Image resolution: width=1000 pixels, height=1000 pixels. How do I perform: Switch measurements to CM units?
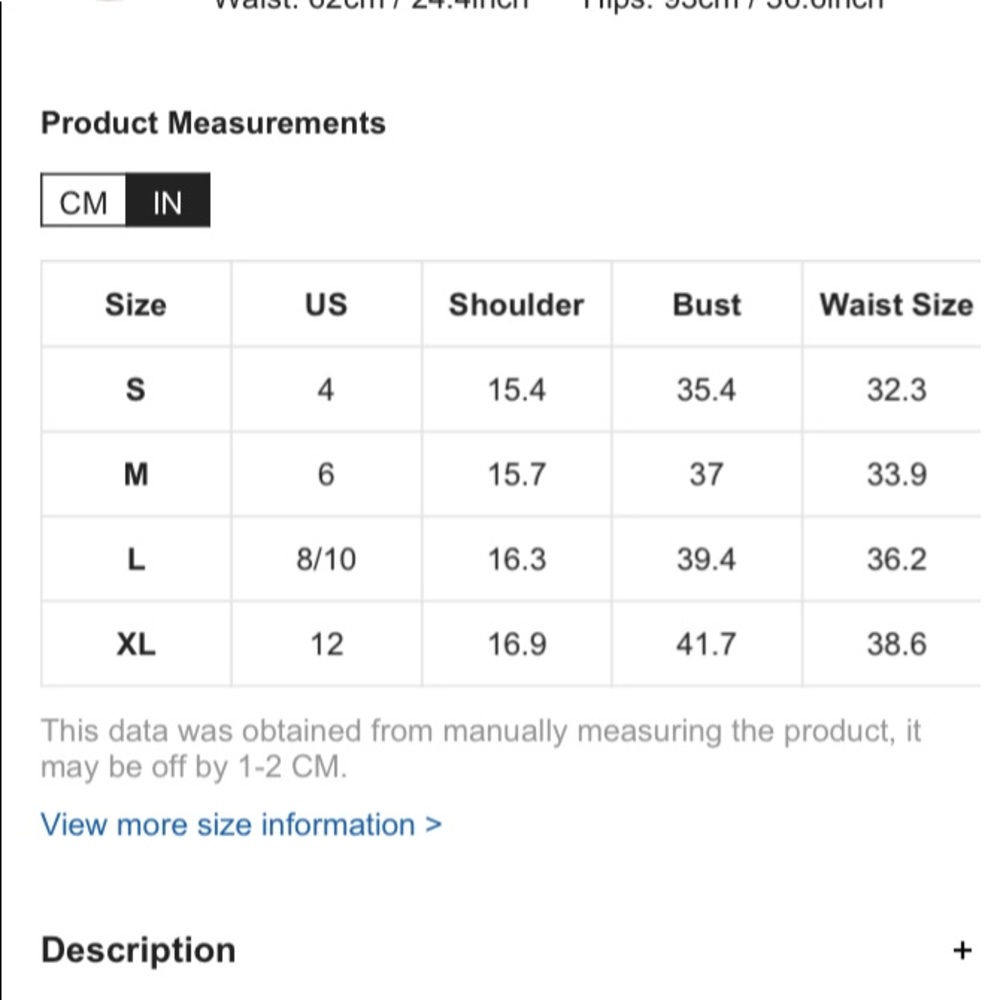pos(84,203)
